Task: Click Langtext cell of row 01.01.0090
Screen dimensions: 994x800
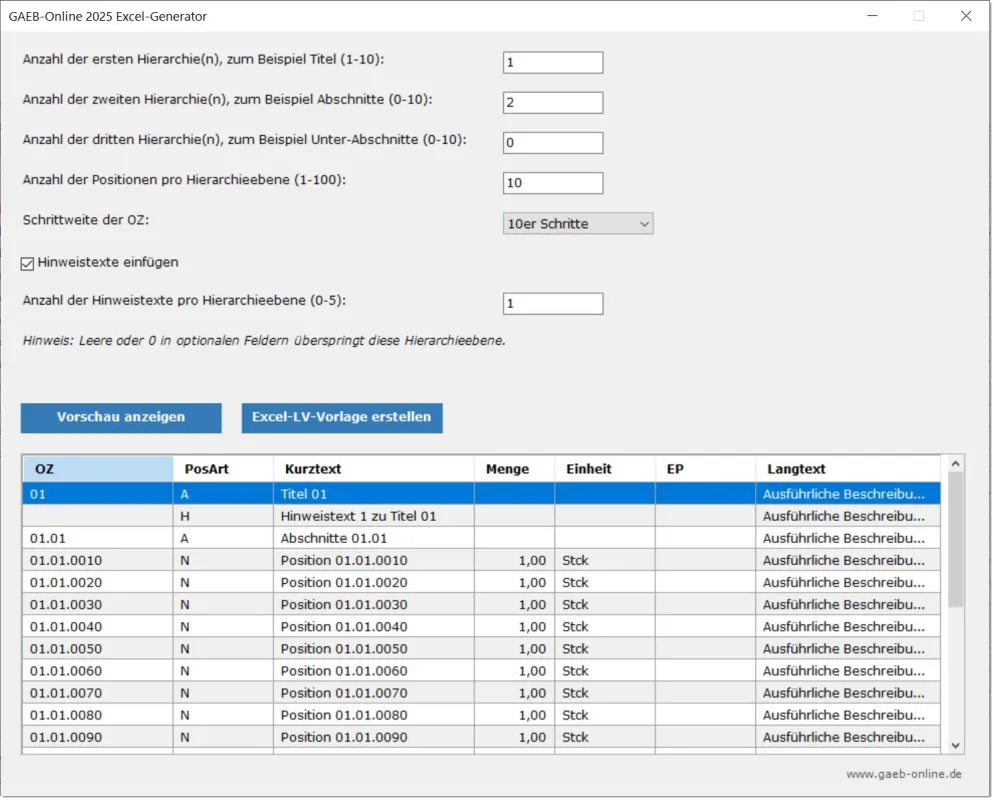Action: click(848, 737)
